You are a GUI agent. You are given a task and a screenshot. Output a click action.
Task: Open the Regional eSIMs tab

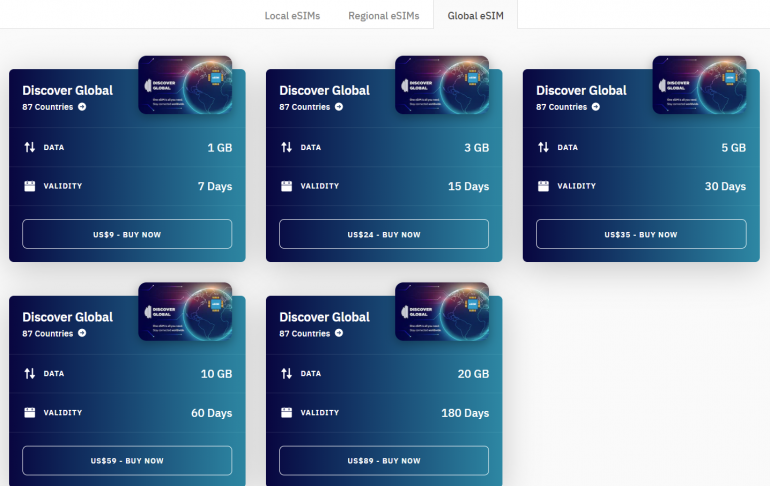(384, 16)
